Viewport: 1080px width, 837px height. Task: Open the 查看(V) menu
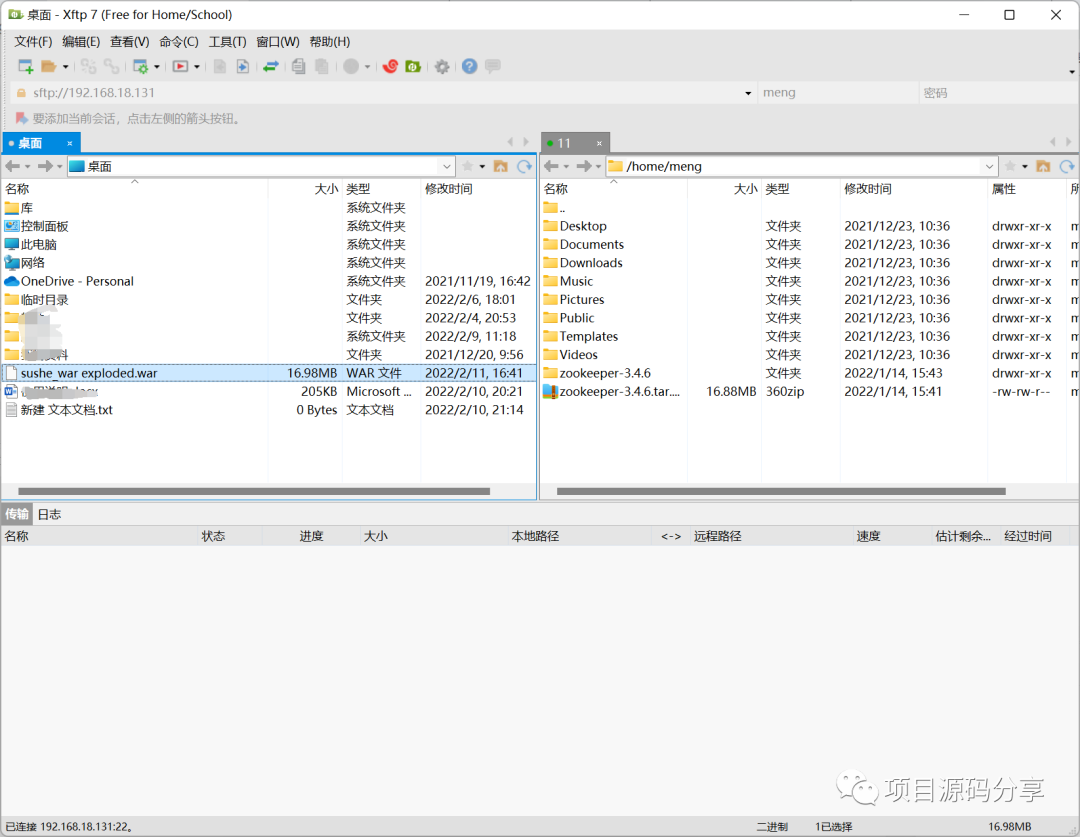[x=129, y=42]
